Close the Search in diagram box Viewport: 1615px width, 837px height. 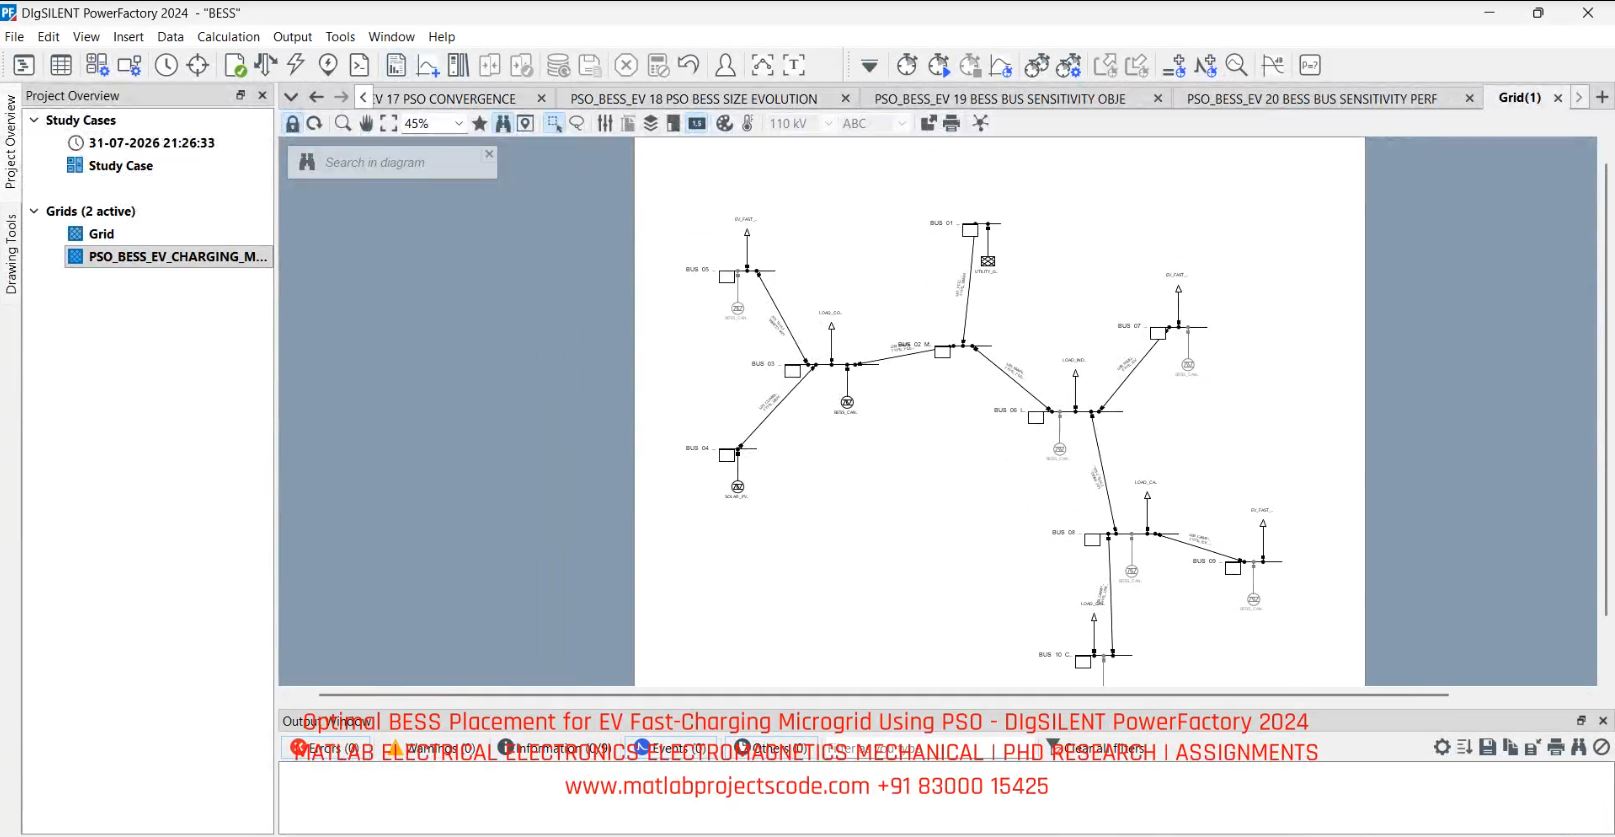[x=489, y=154]
